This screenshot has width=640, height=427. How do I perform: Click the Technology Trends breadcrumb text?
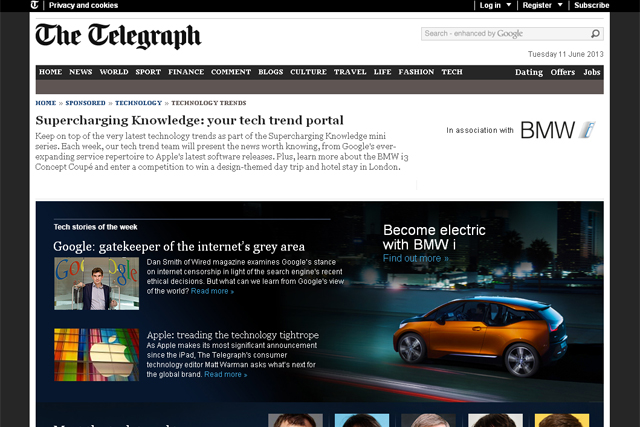[x=209, y=103]
